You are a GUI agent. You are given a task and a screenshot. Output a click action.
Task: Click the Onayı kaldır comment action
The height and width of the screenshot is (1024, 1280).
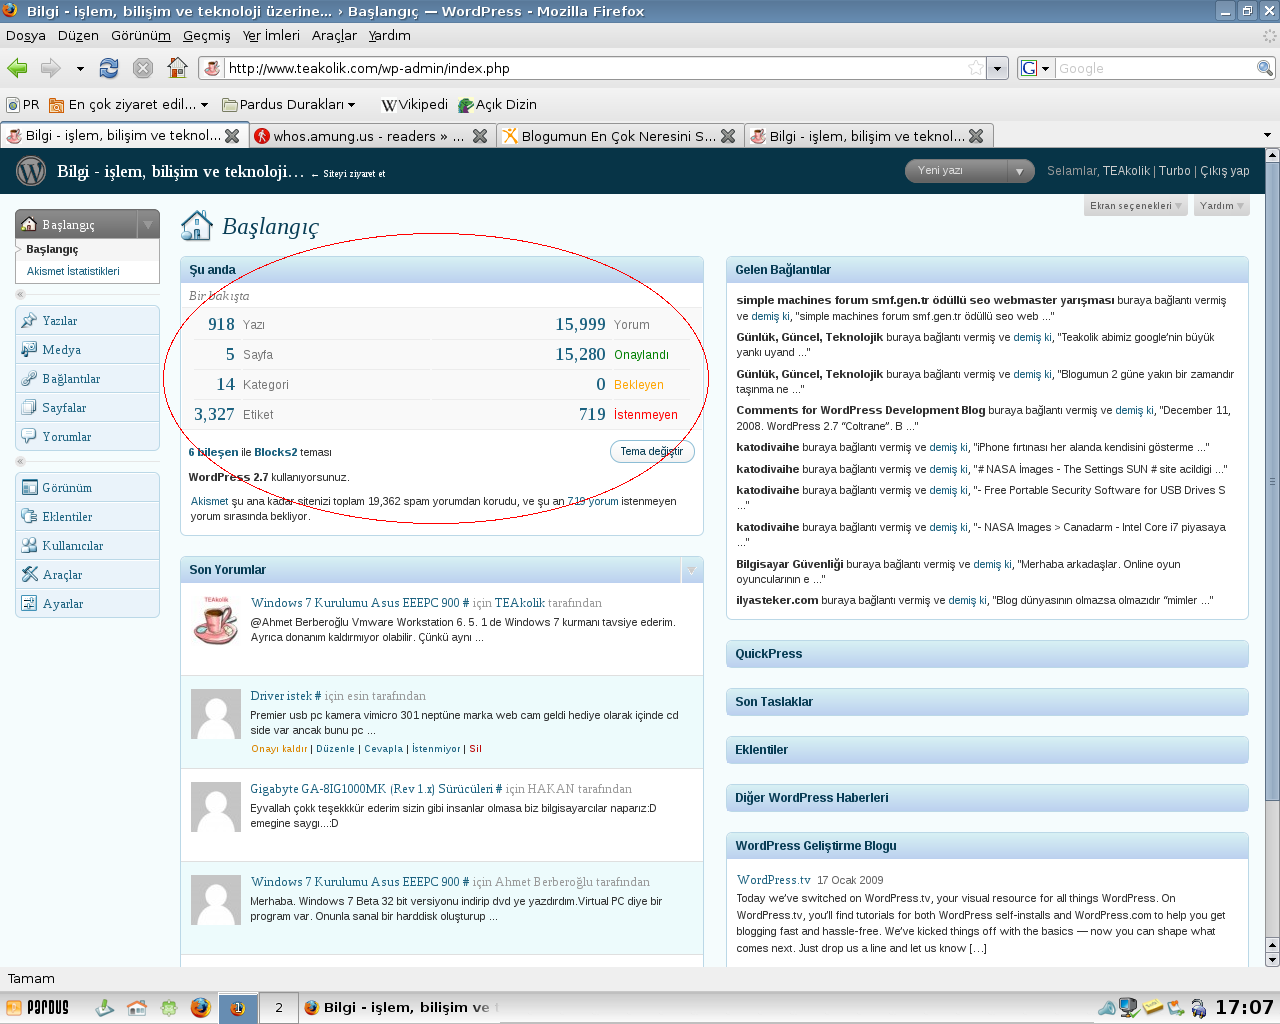click(x=279, y=748)
